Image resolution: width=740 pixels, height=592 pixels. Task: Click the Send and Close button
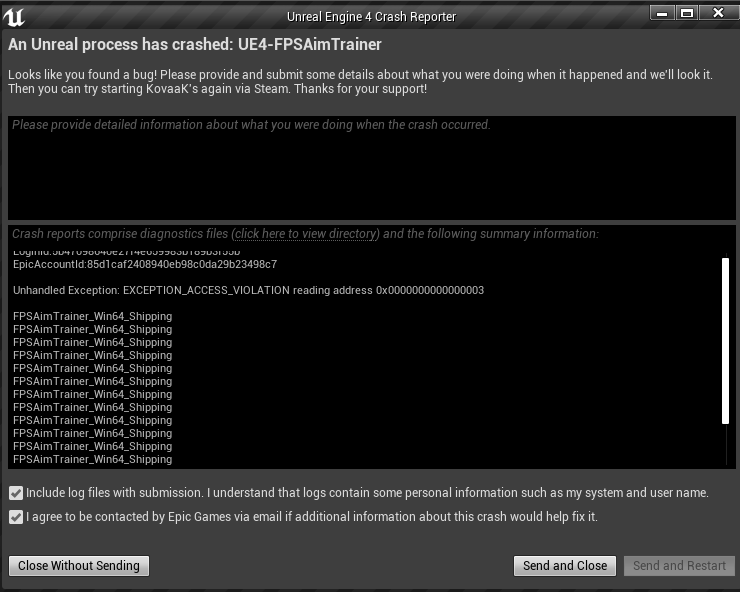pos(565,566)
